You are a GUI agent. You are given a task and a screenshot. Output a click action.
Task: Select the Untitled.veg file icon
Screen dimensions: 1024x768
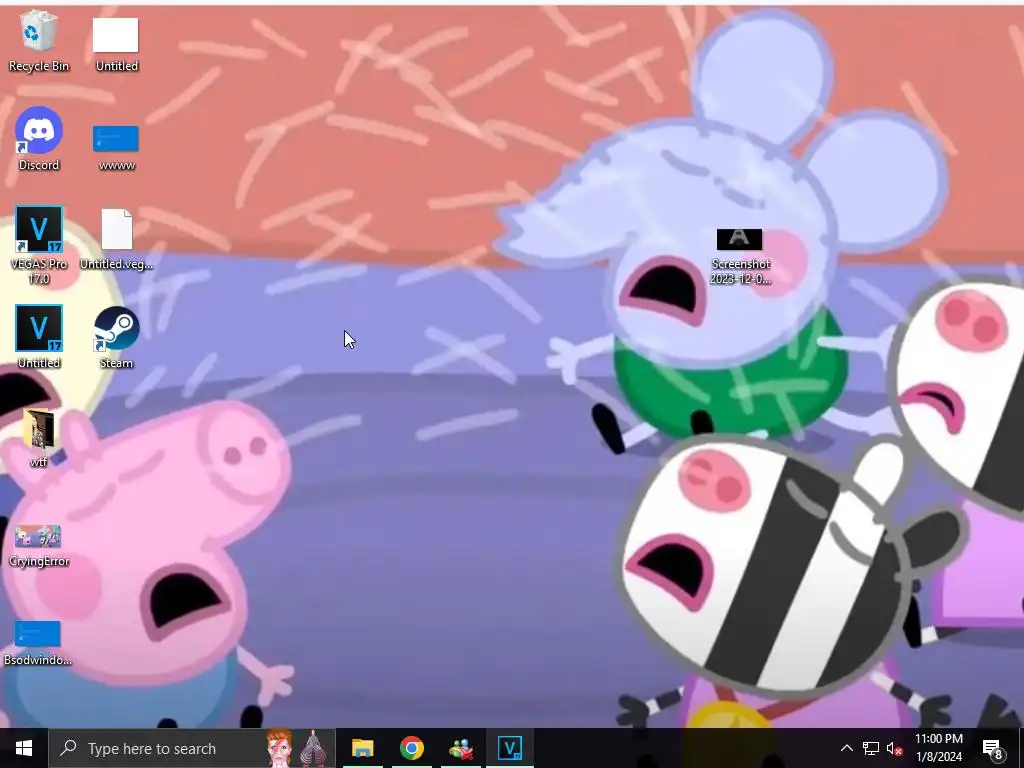point(116,239)
